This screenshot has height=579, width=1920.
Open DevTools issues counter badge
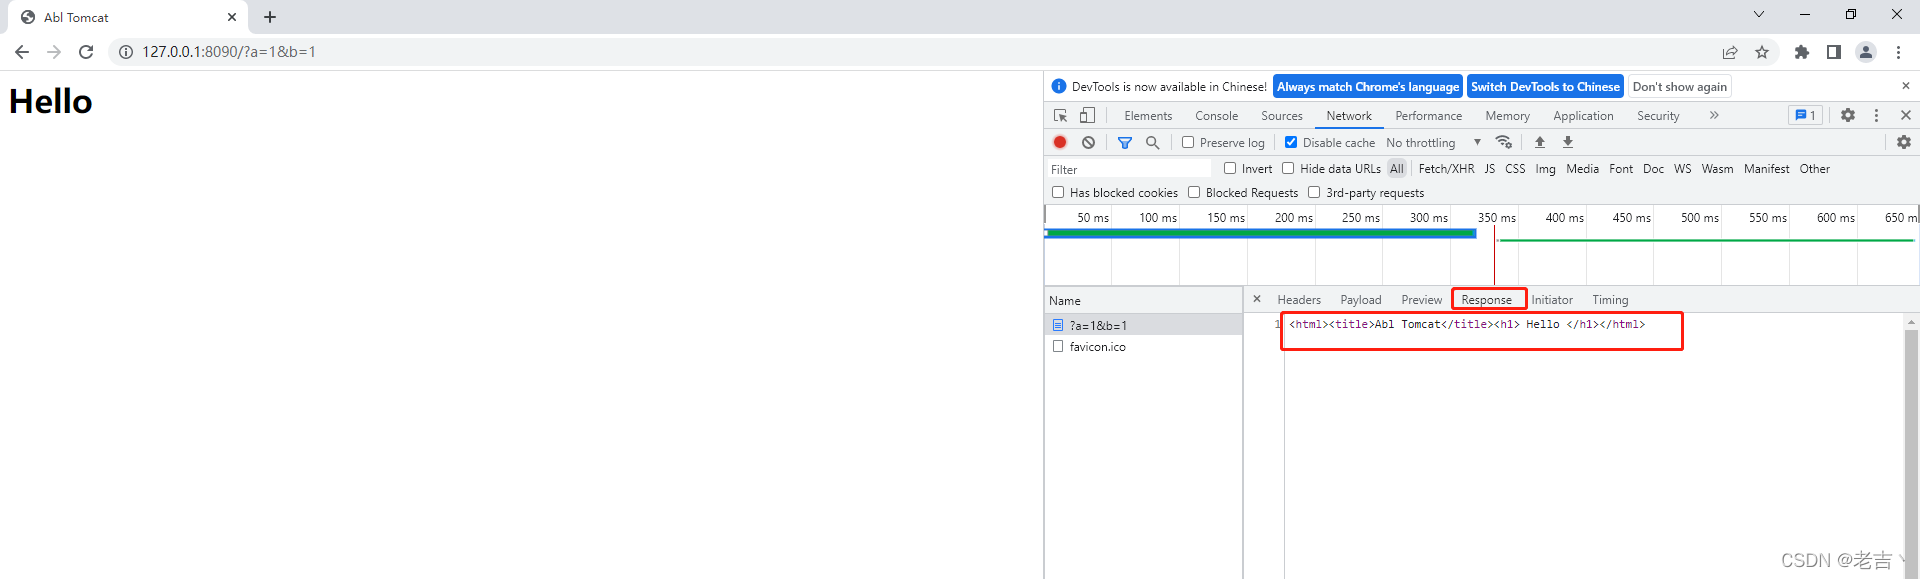pyautogui.click(x=1805, y=116)
